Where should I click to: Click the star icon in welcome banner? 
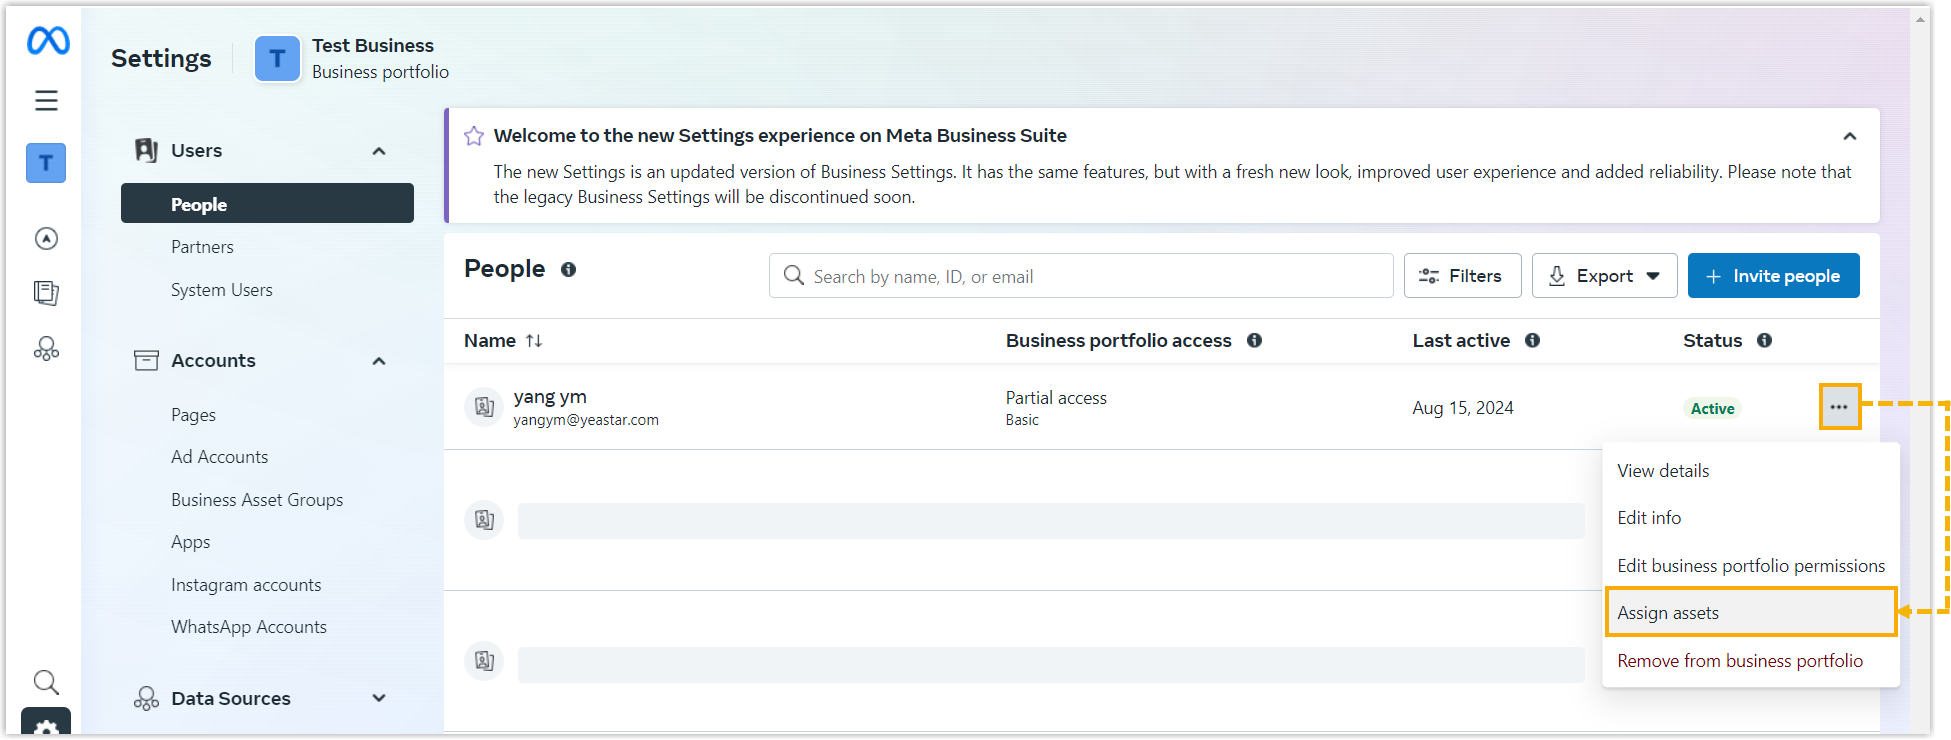(x=474, y=136)
